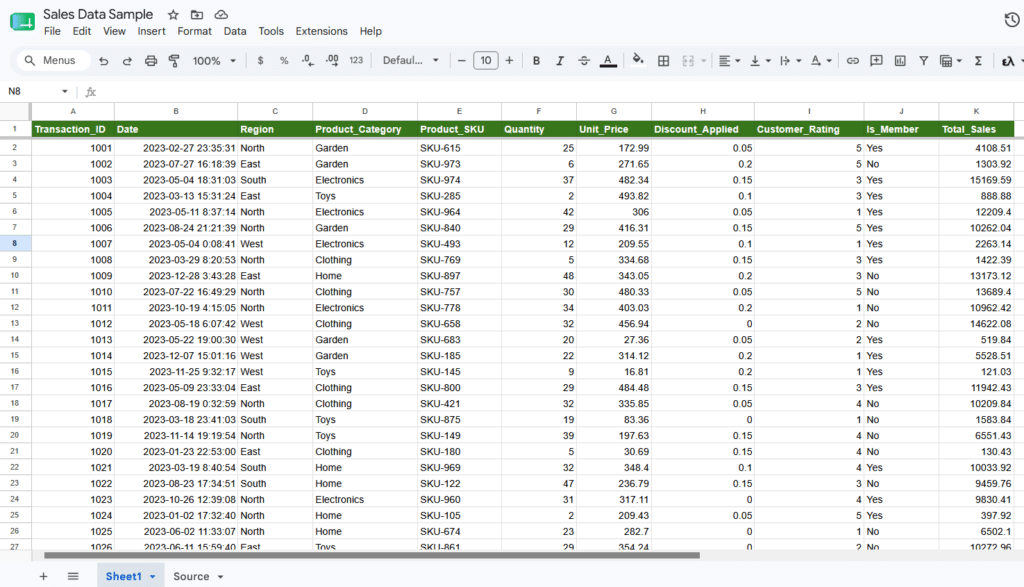
Task: Click the Undo arrow icon
Action: coord(103,61)
